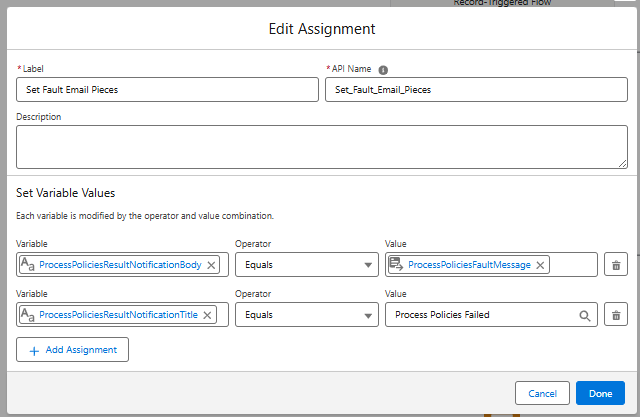640x417 pixels.
Task: Confirm changes with the Done button
Action: (600, 394)
